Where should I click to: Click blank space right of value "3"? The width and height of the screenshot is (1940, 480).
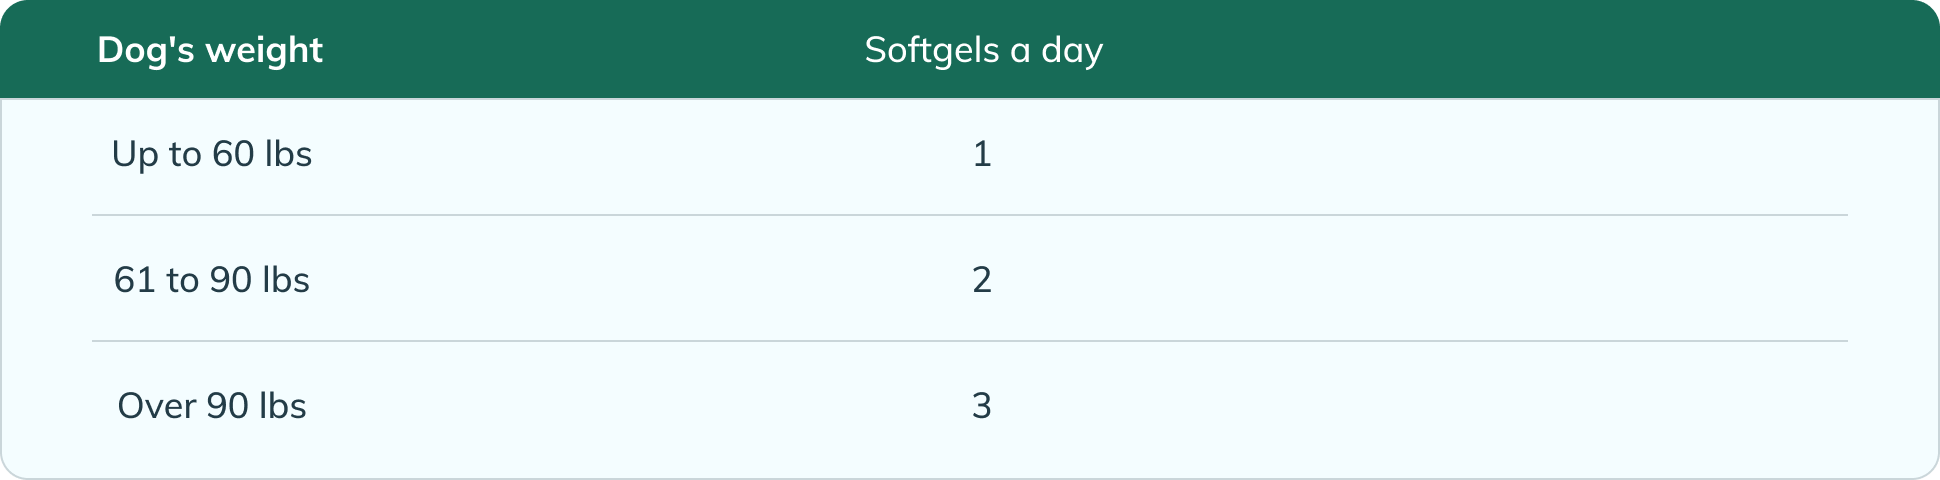(1420, 406)
